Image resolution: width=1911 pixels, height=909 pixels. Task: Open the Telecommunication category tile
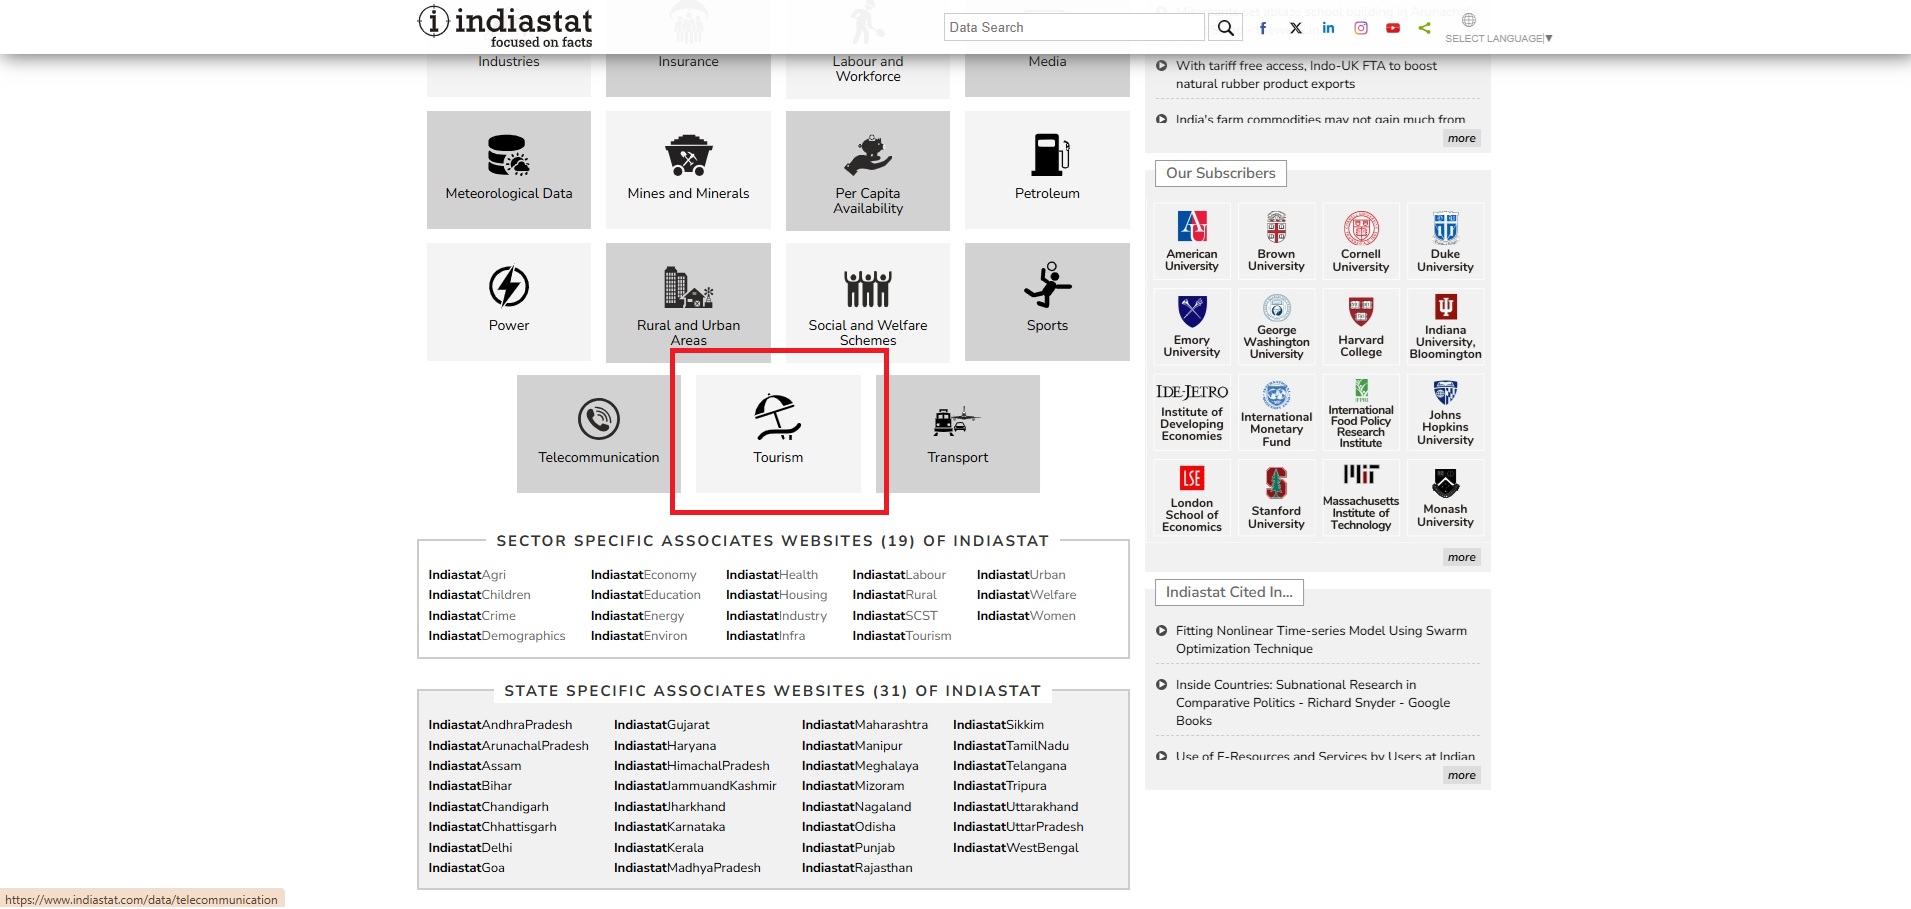tap(598, 433)
